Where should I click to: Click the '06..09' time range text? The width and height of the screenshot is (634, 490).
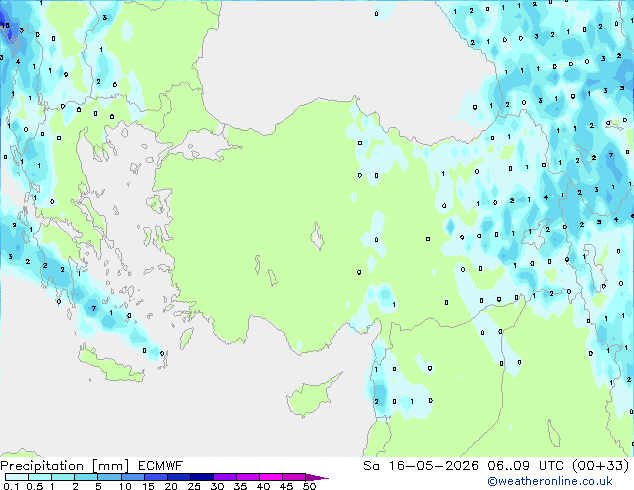508,466
